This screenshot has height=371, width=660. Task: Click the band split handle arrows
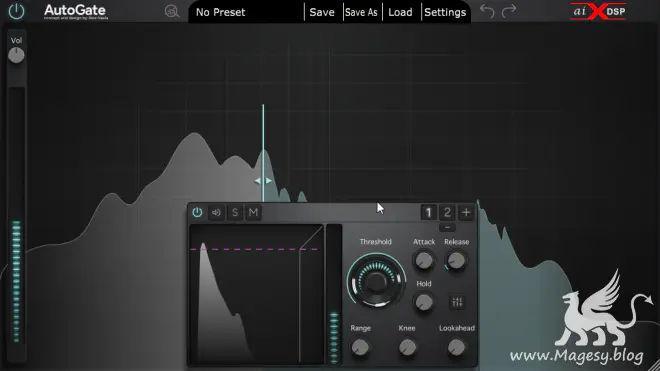coord(263,181)
